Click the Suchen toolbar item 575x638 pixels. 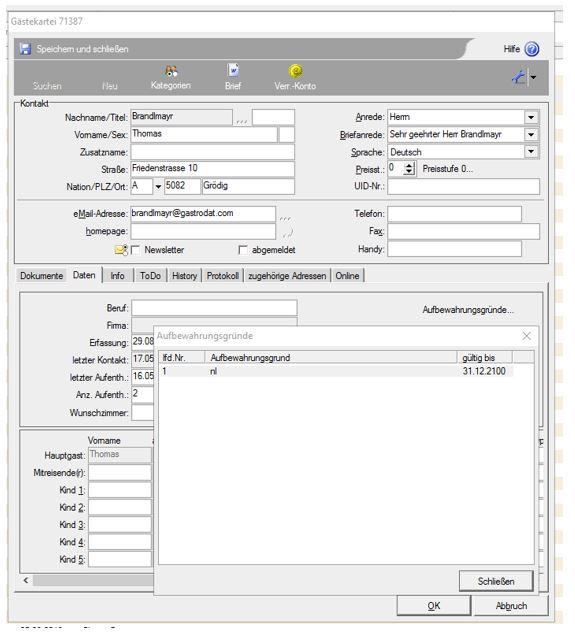(x=47, y=86)
